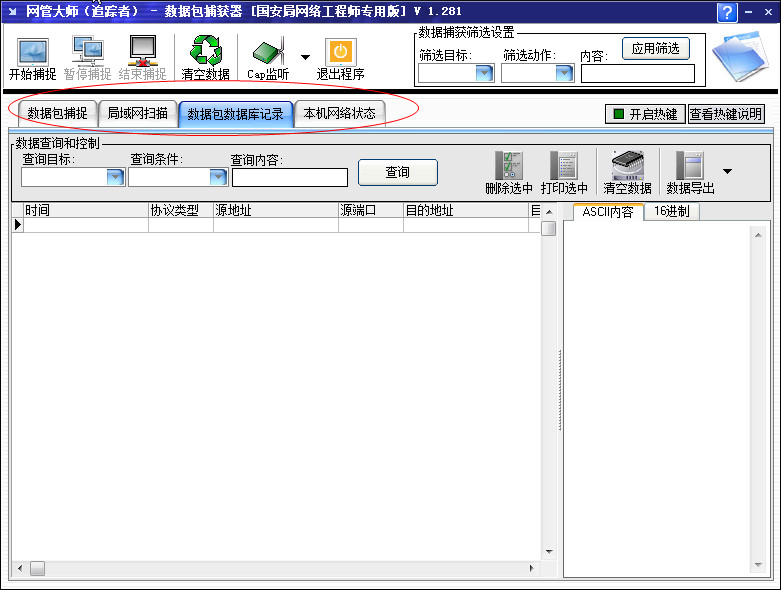Expand the arrow next to Cap监听
The height and width of the screenshot is (590, 781).
pyautogui.click(x=305, y=57)
